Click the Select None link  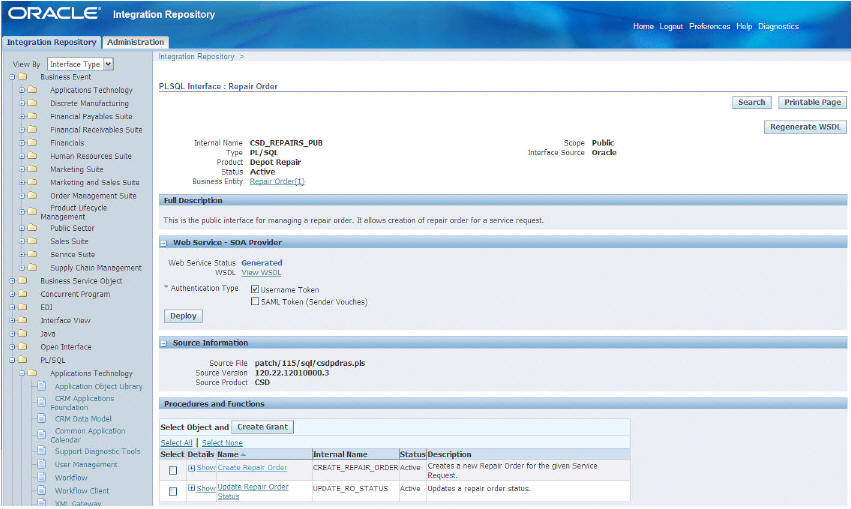222,443
